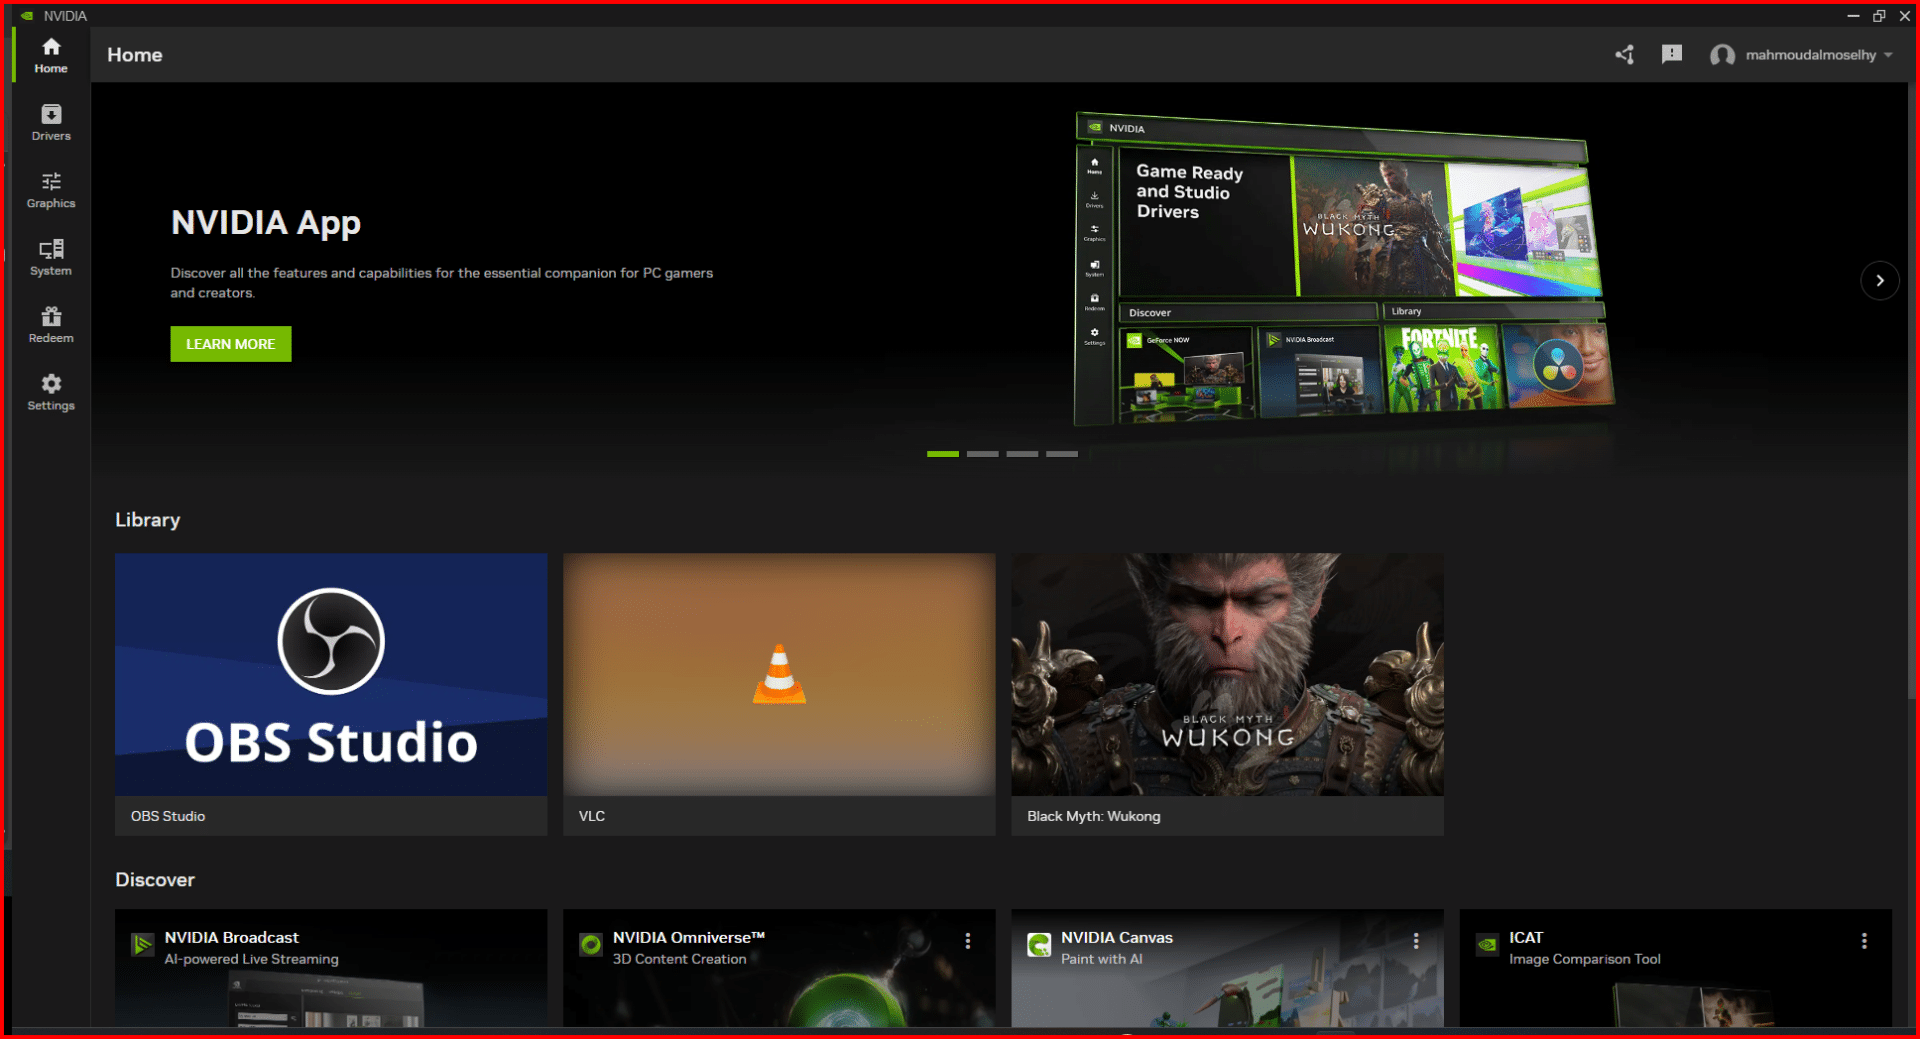The width and height of the screenshot is (1920, 1039).
Task: Click the mahmoudalmoselhy username
Action: click(x=1811, y=55)
